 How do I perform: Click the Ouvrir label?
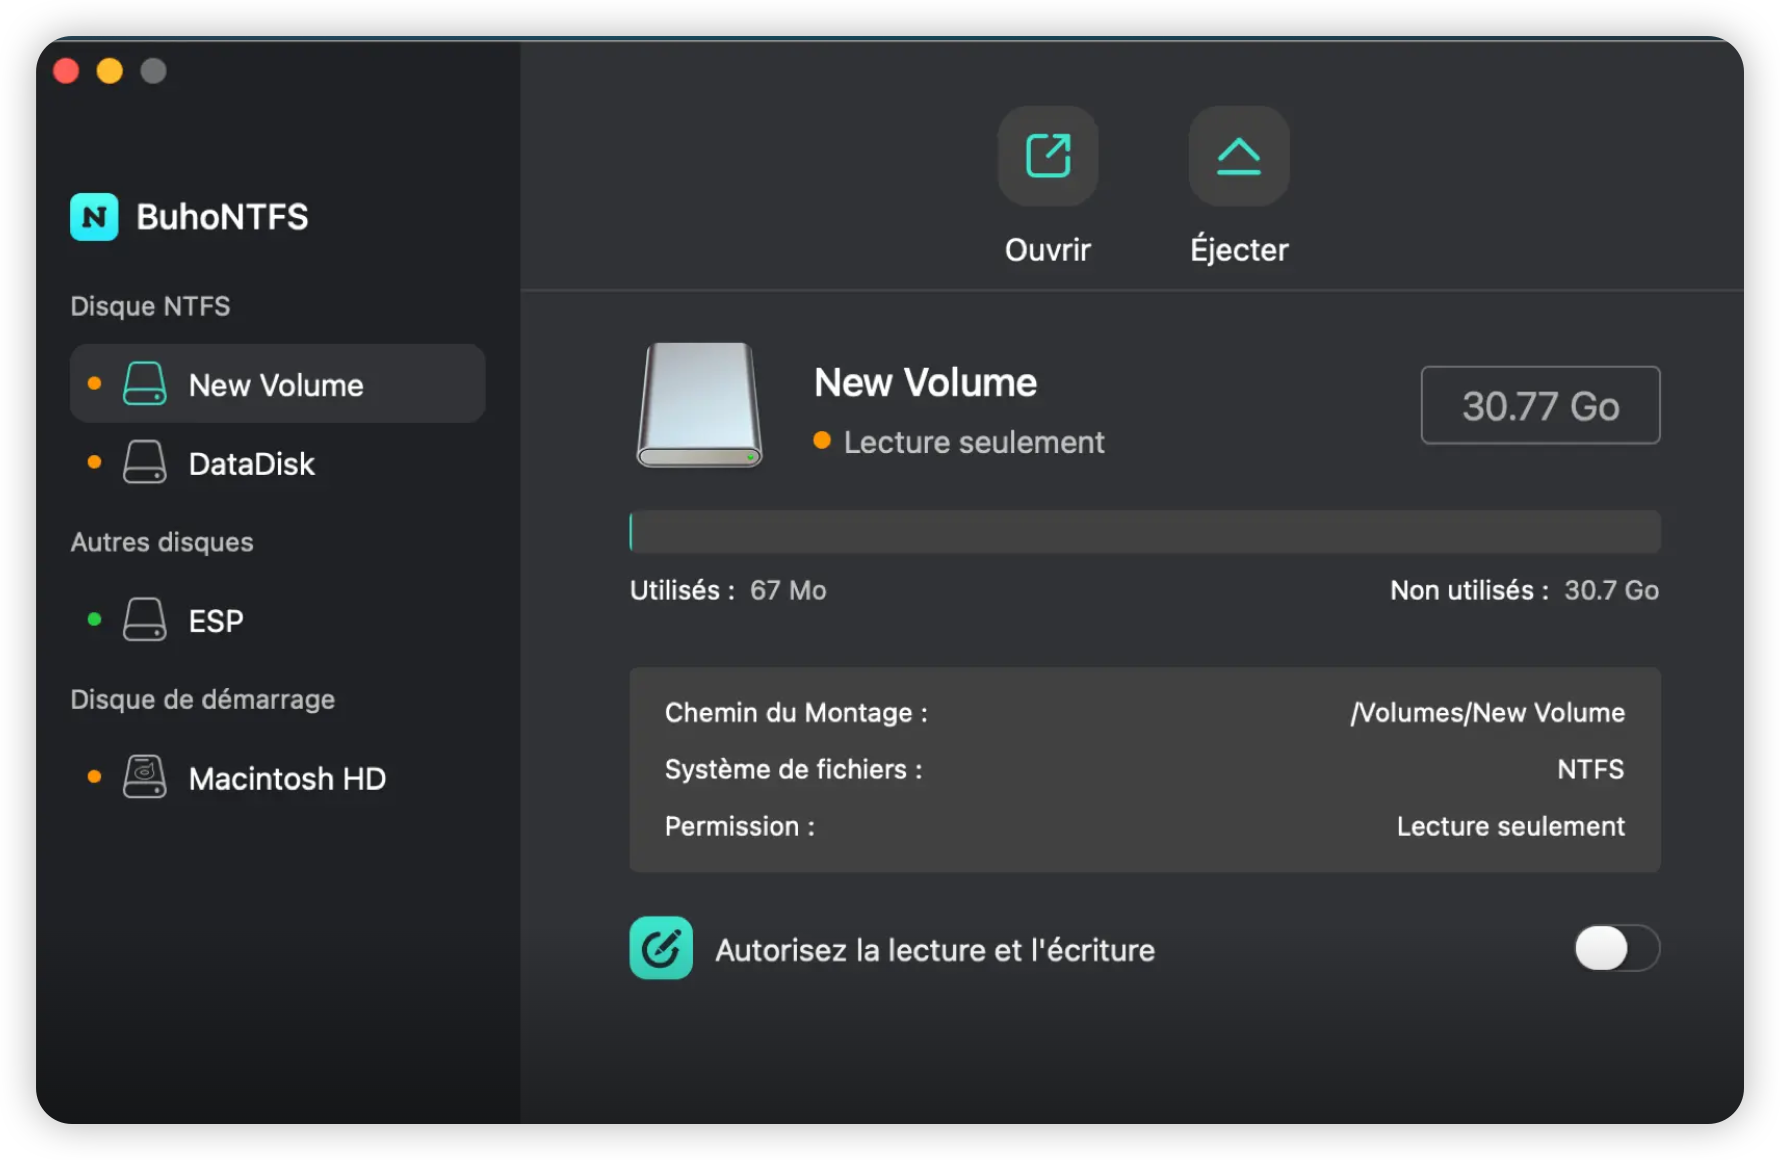tap(1048, 249)
